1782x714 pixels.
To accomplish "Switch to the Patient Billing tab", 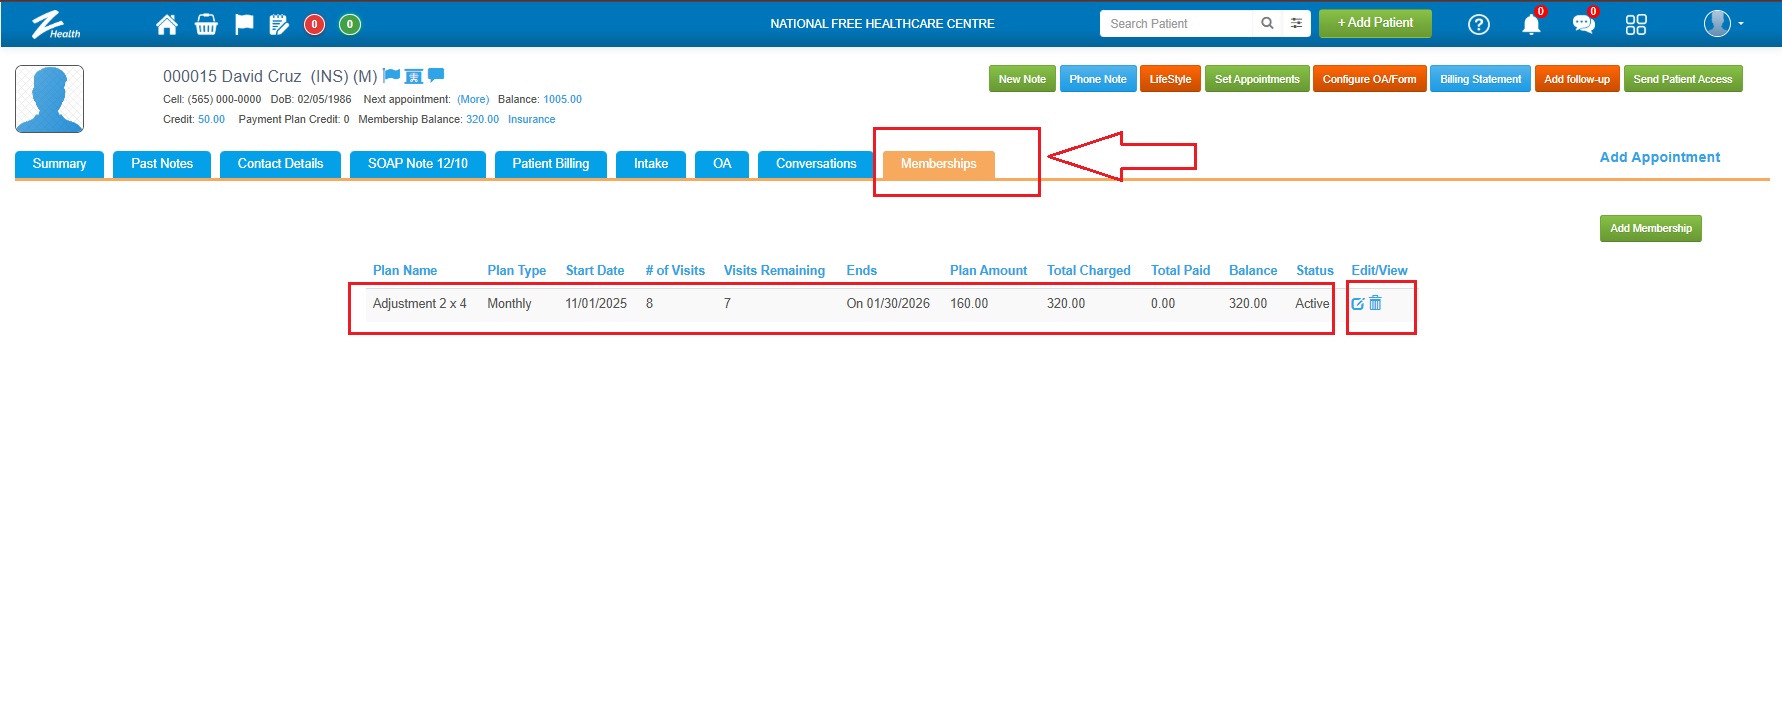I will [550, 164].
